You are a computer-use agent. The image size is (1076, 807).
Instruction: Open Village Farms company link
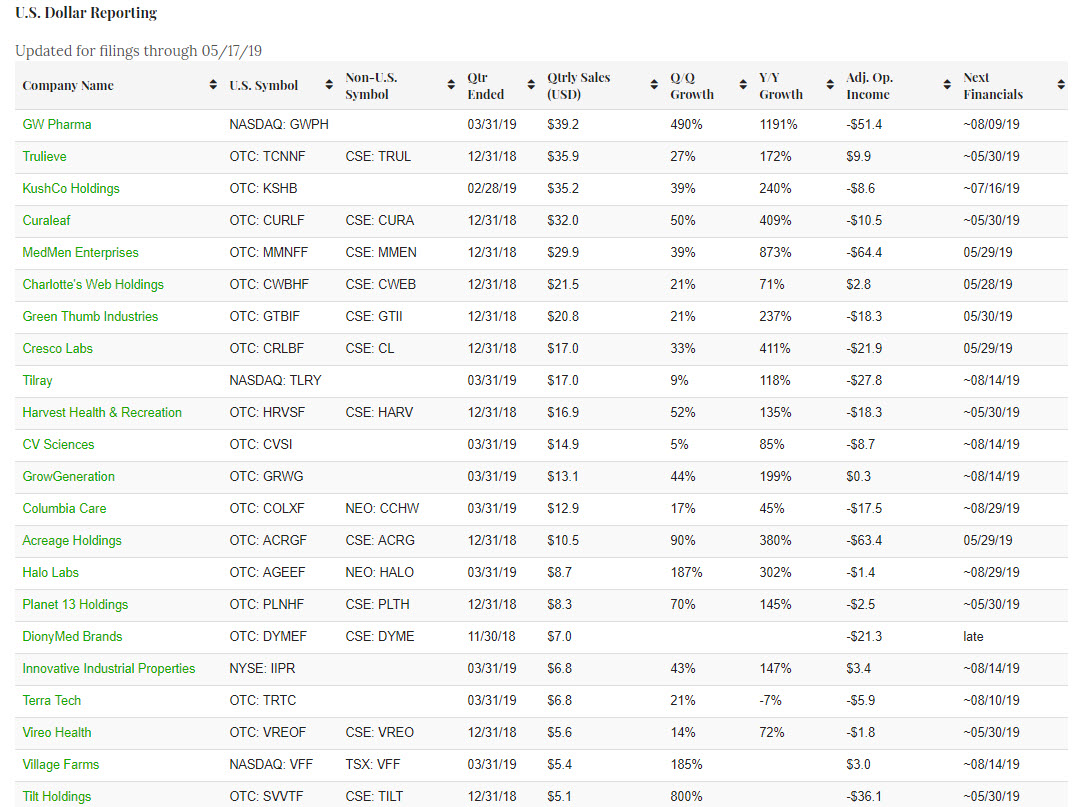pyautogui.click(x=61, y=765)
